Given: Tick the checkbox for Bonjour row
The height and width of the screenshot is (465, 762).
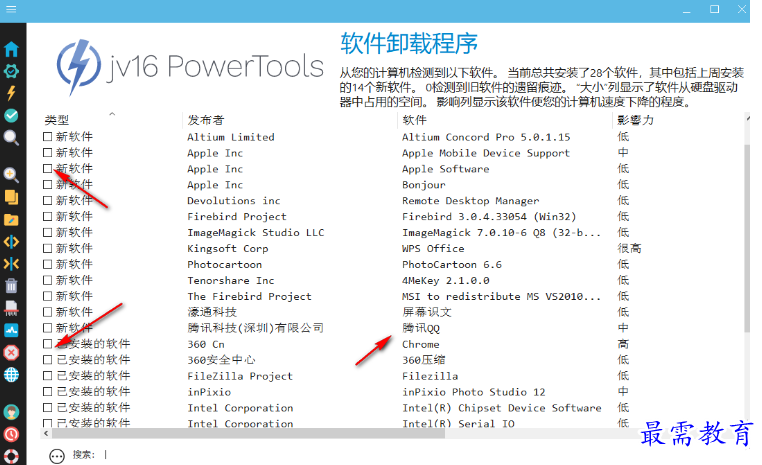Looking at the screenshot, I should tap(47, 185).
